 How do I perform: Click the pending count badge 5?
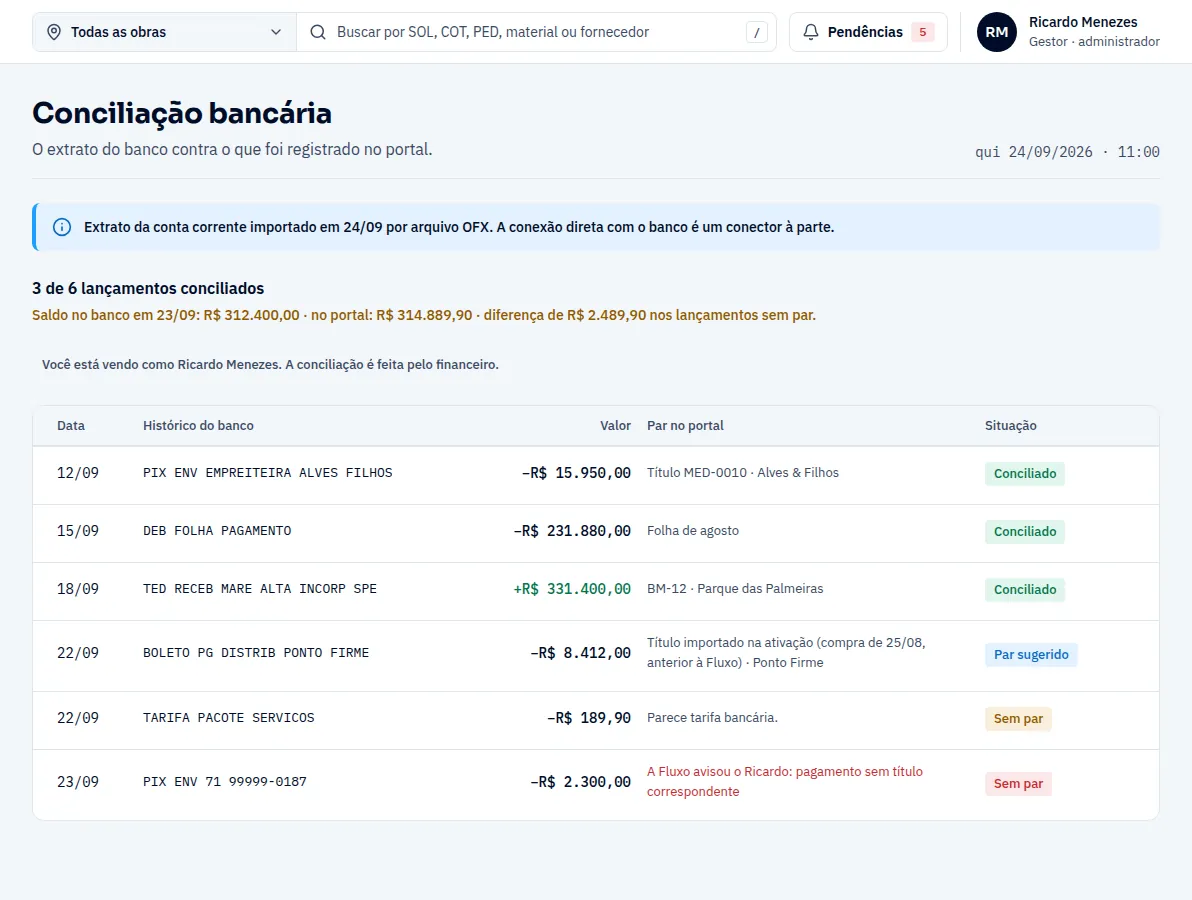(x=922, y=32)
